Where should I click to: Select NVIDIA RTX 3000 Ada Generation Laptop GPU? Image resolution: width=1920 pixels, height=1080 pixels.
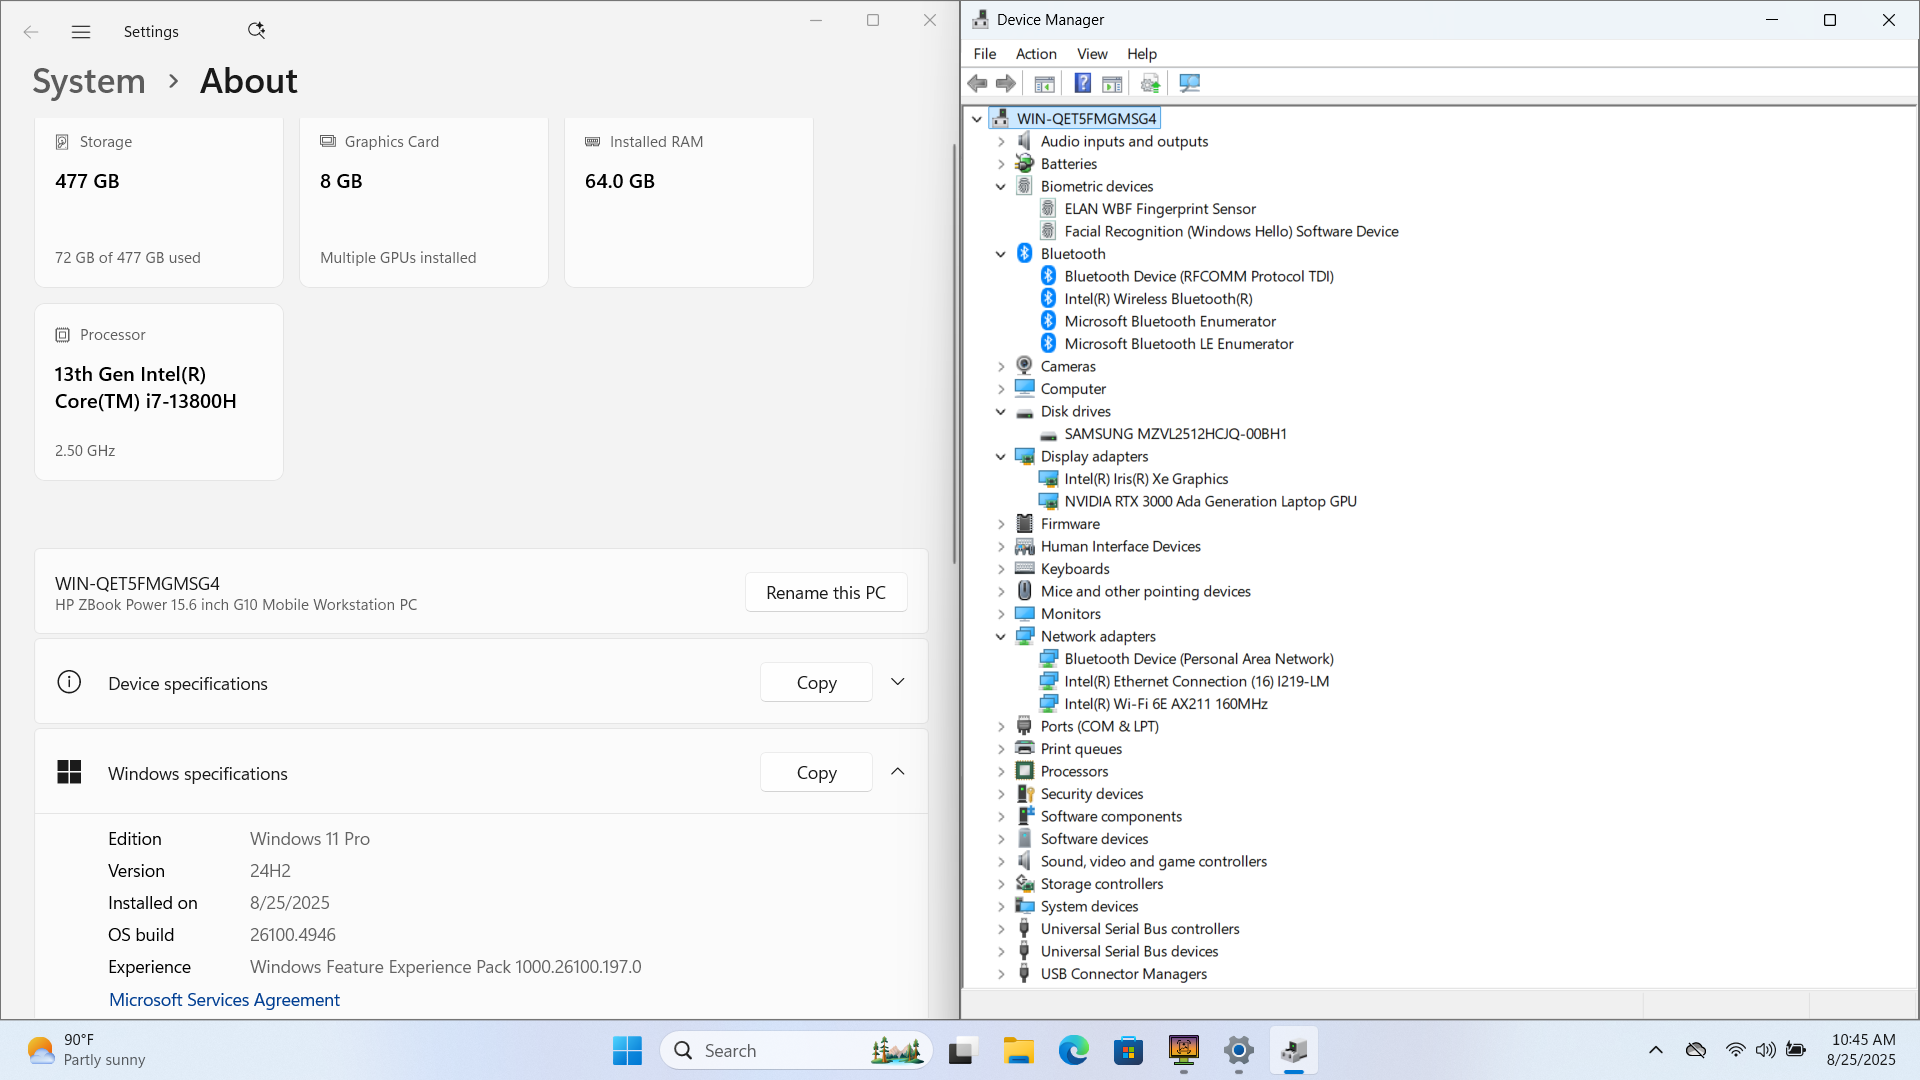click(1210, 502)
